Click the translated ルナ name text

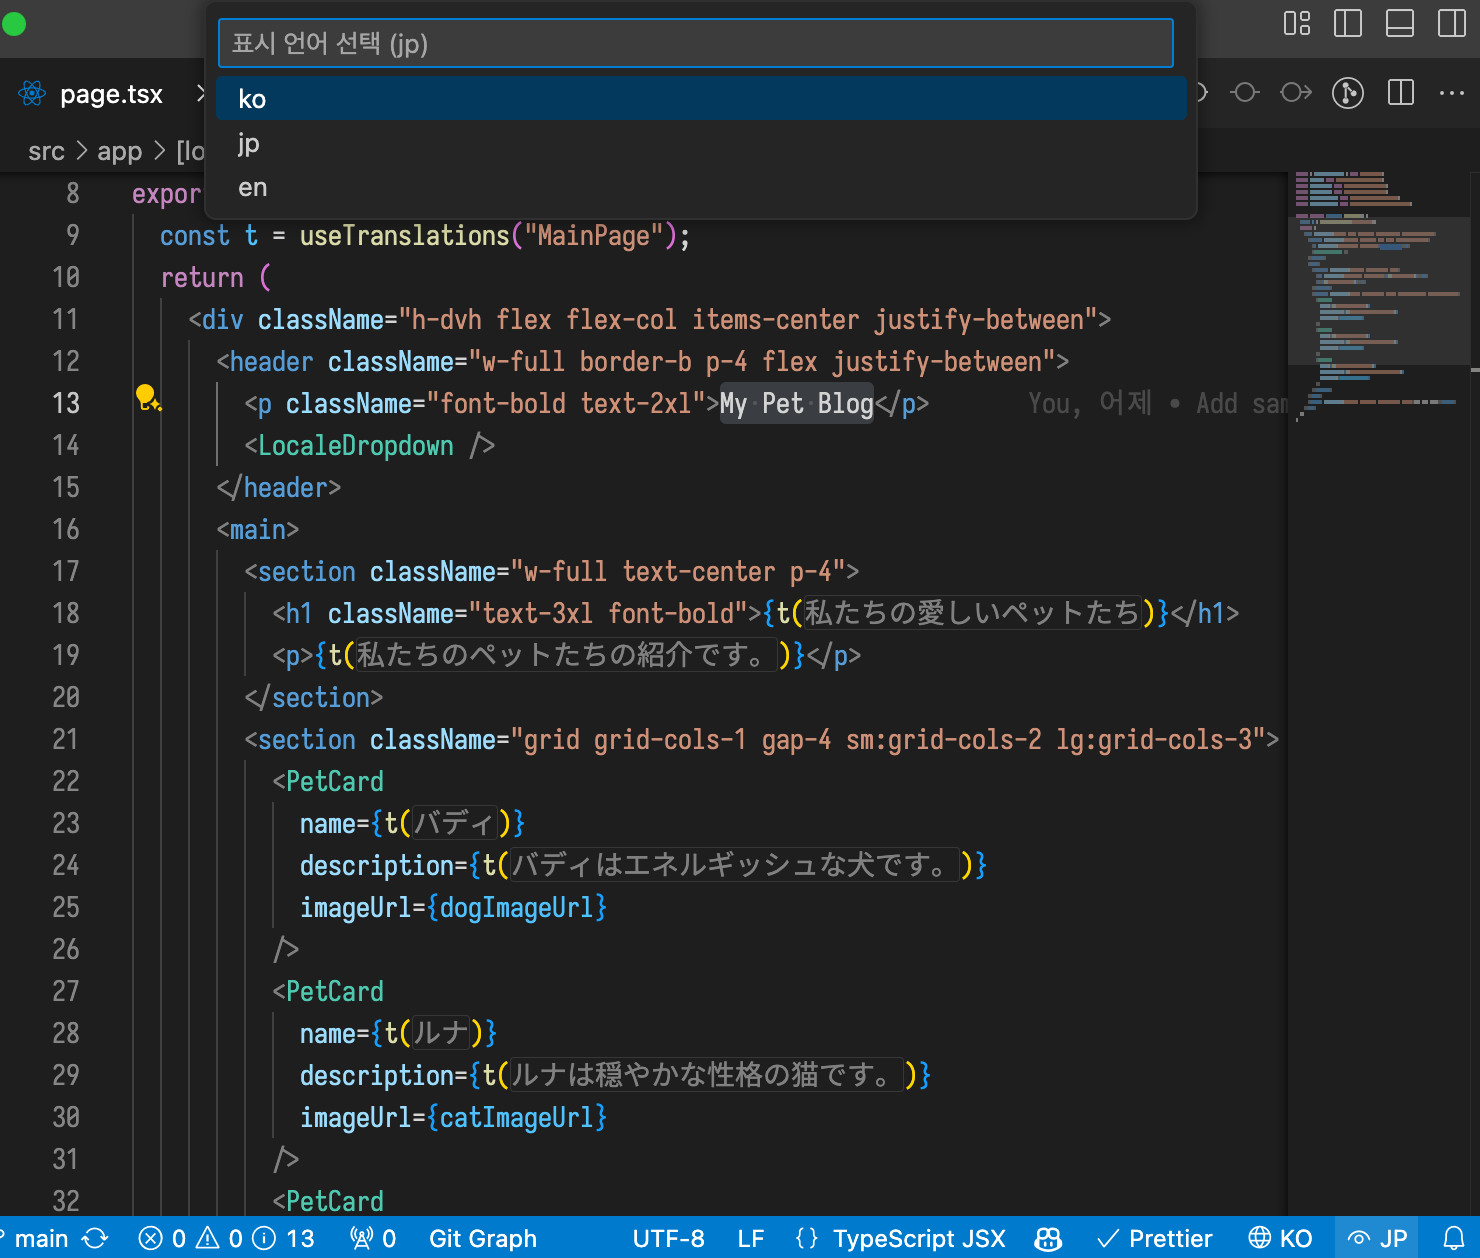pos(440,1032)
